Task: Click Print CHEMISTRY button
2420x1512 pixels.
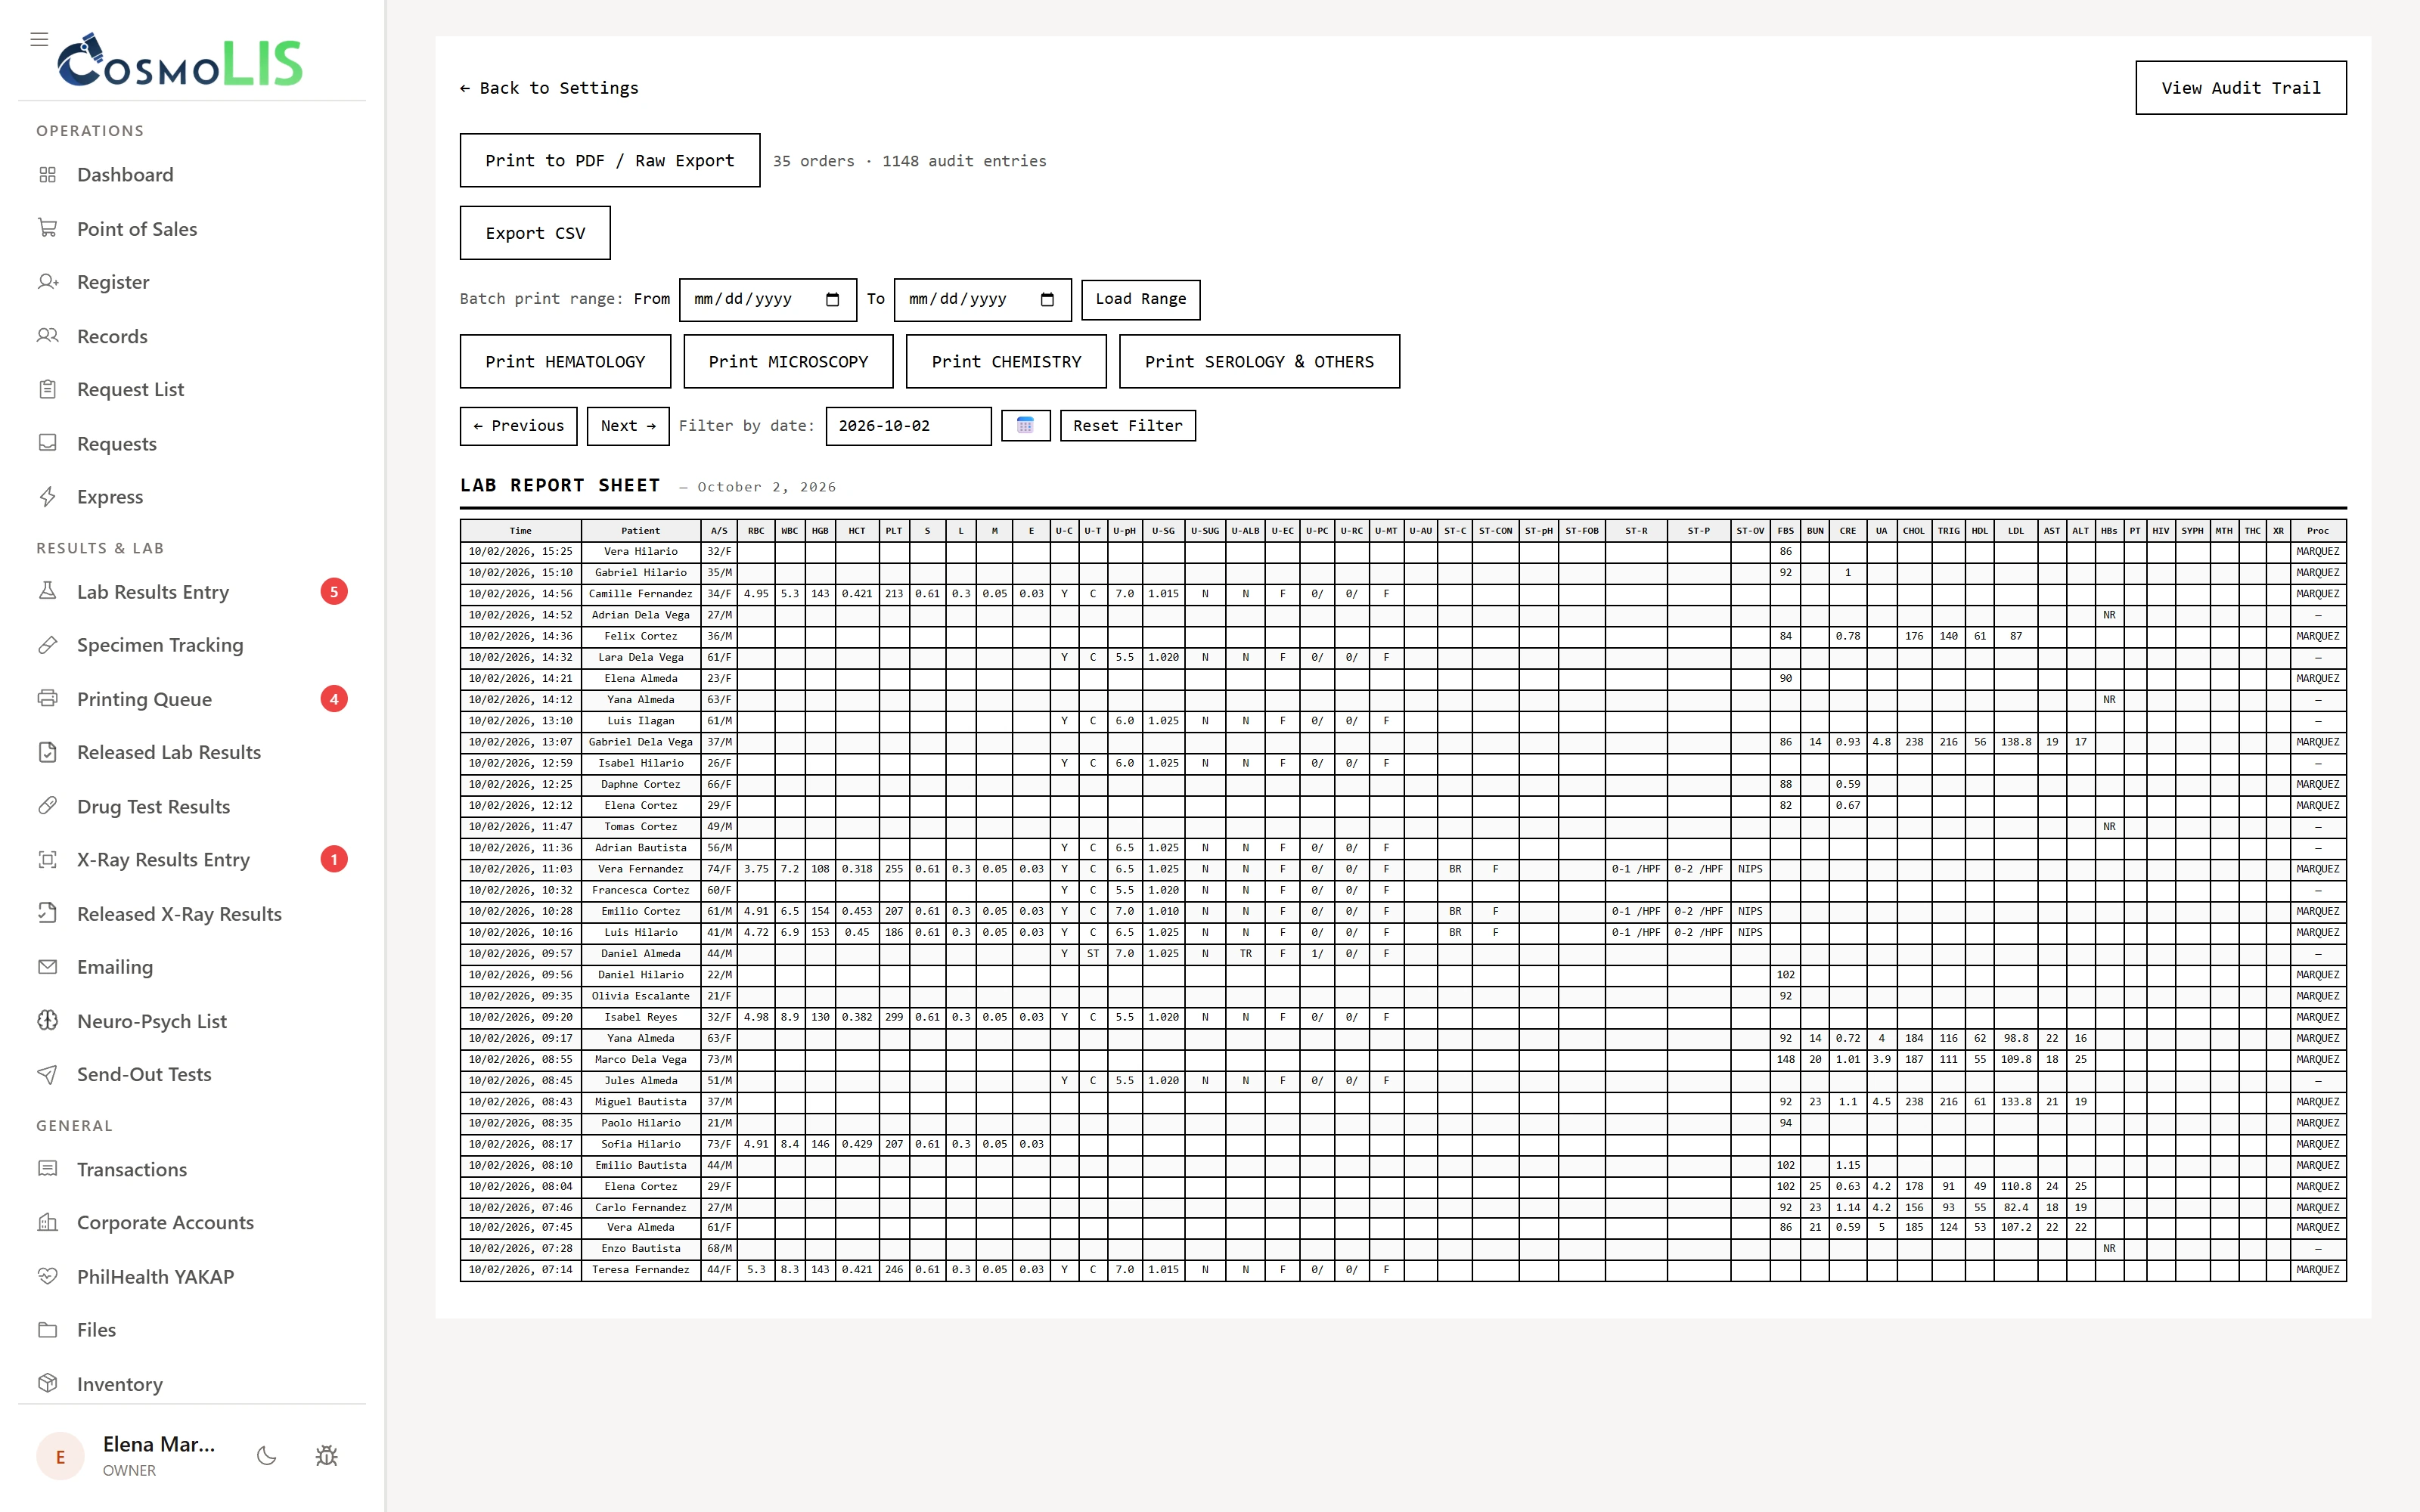Action: [1006, 361]
